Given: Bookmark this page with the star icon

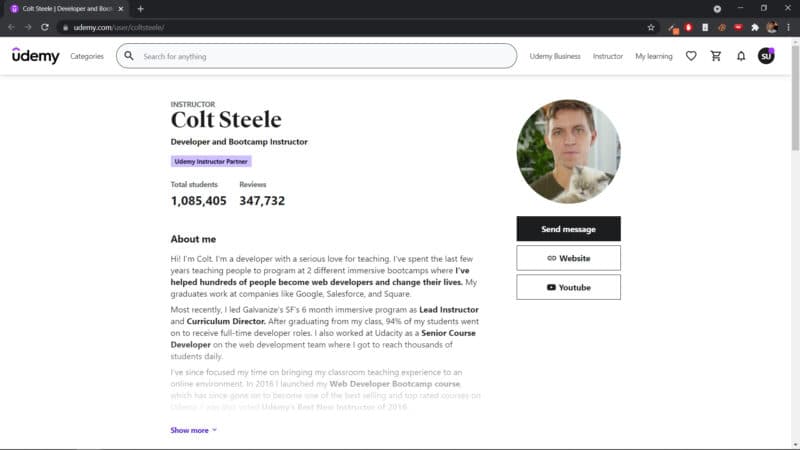Looking at the screenshot, I should click(x=651, y=27).
